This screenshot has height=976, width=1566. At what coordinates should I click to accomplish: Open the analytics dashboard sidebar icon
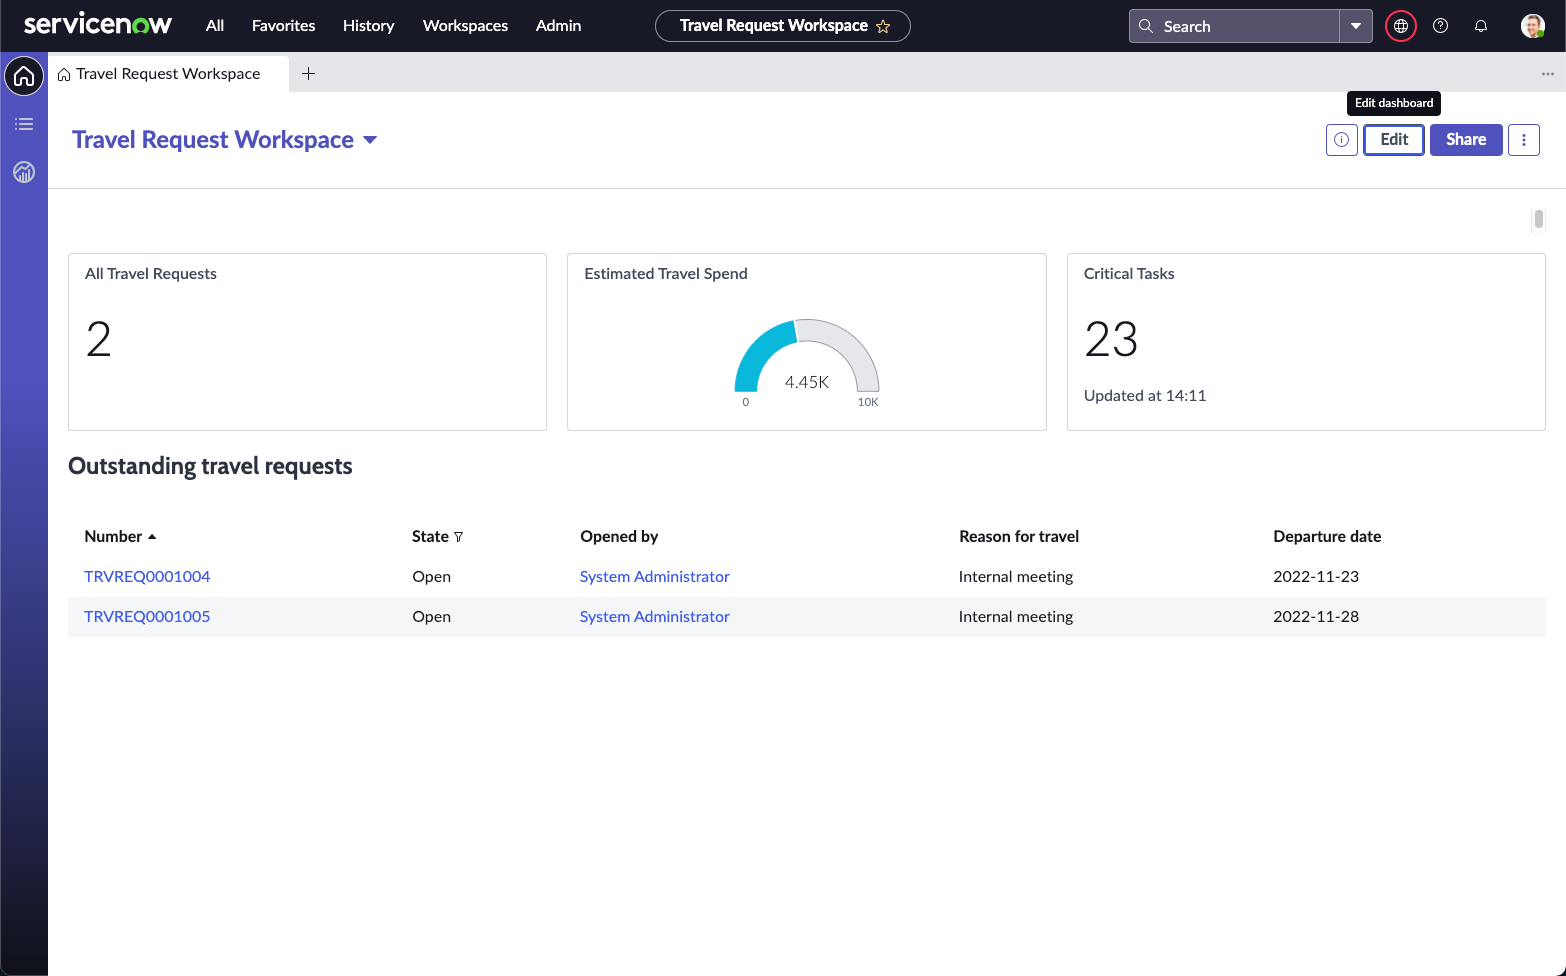(24, 172)
